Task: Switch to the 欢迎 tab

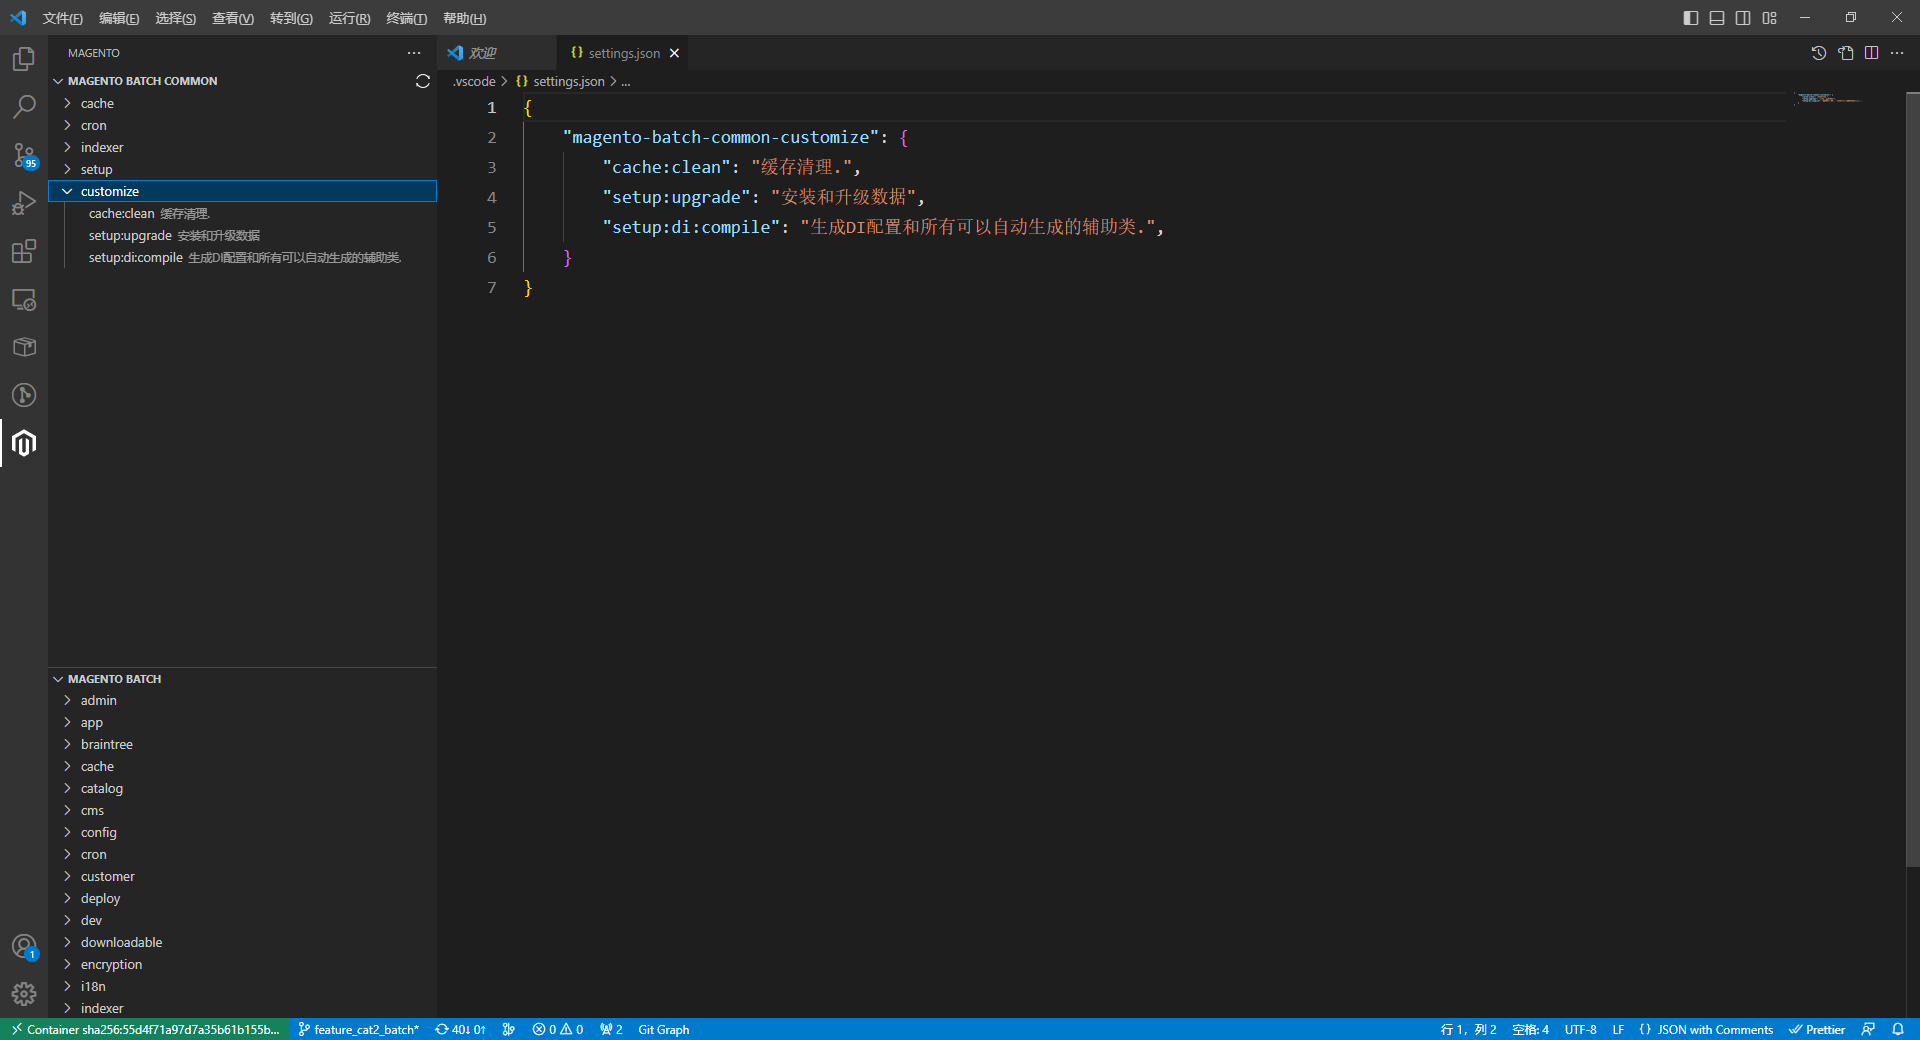Action: point(497,53)
